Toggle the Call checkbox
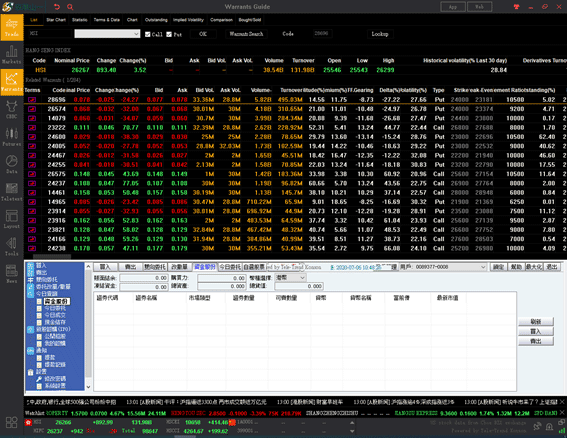Screen dimensions: 567x438 click(x=148, y=34)
